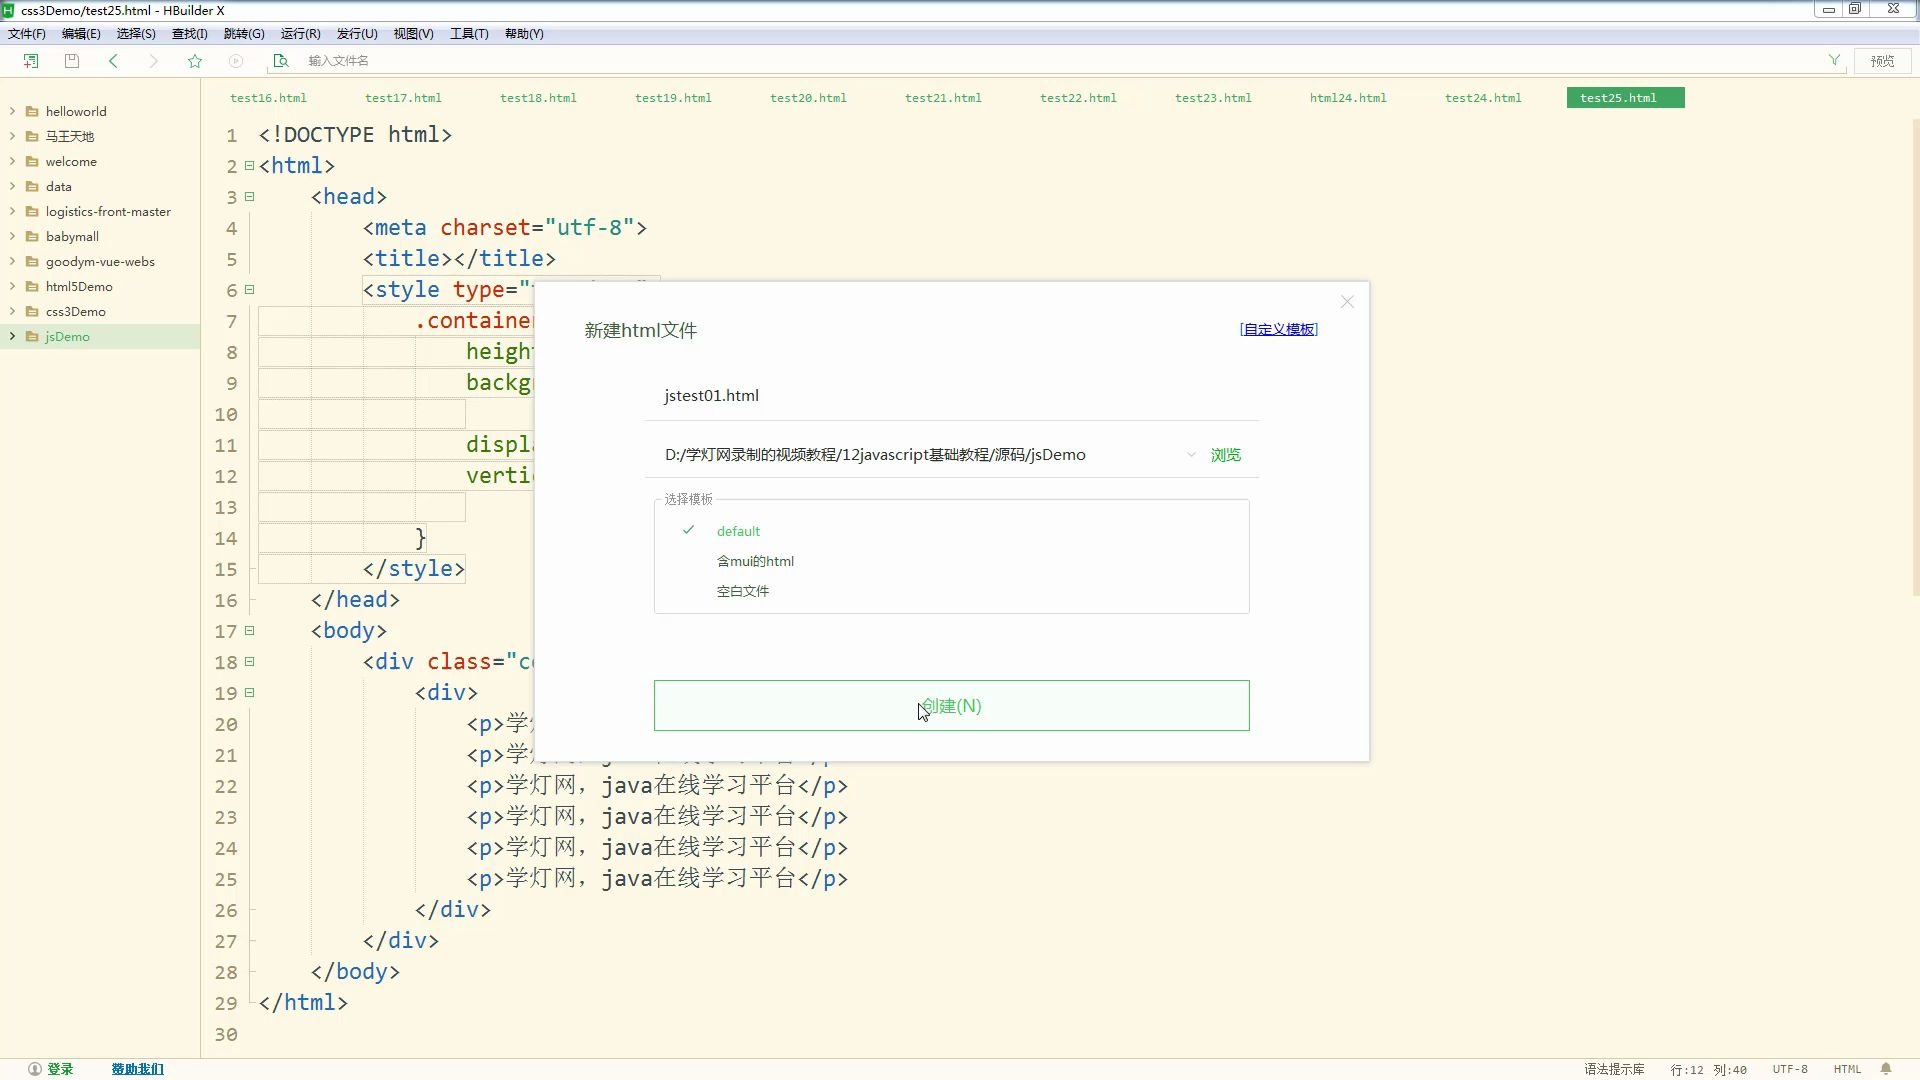Open the 工具(T) menu
Image resolution: width=1920 pixels, height=1080 pixels.
pyautogui.click(x=468, y=33)
